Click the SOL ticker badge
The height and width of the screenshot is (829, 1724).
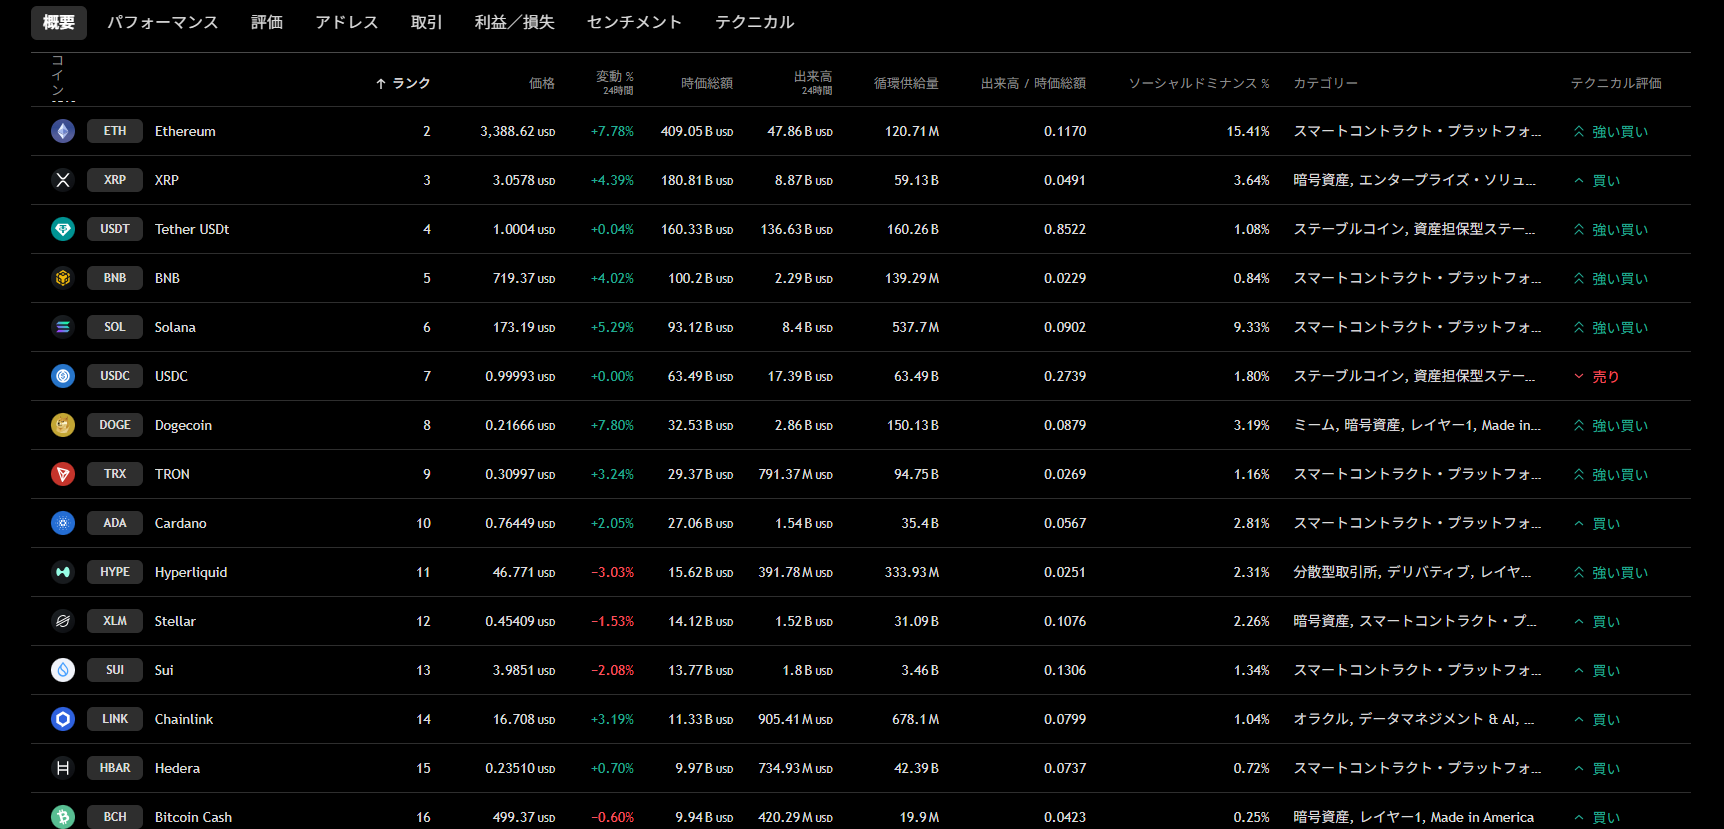(x=115, y=327)
